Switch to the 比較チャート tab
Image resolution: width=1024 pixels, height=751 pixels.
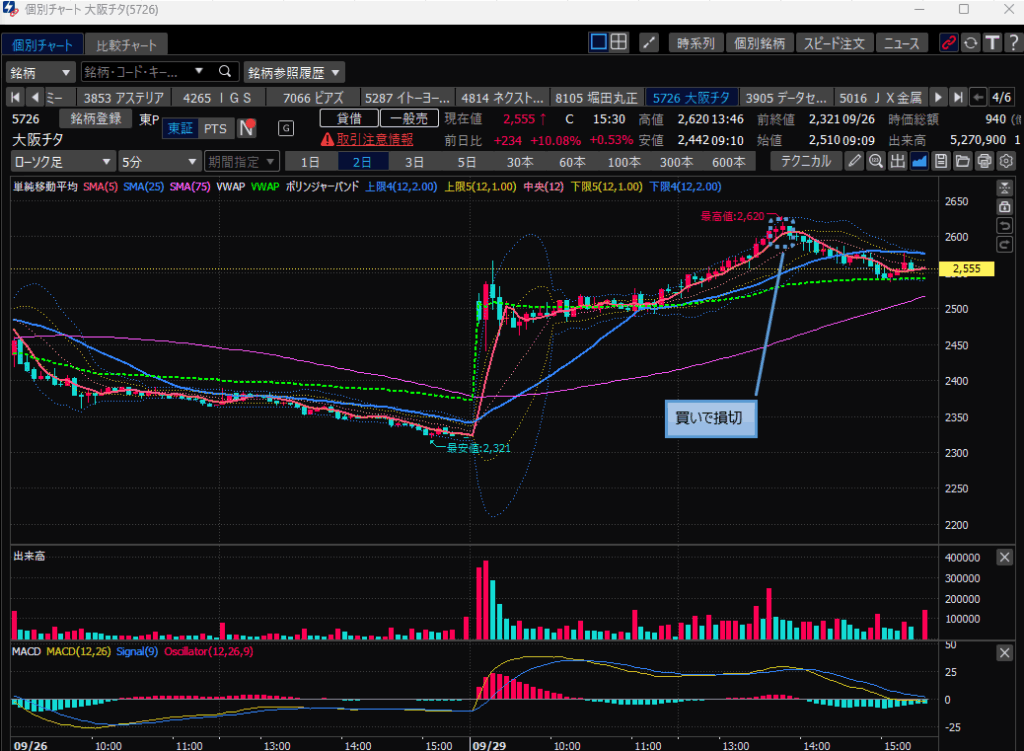click(x=125, y=45)
